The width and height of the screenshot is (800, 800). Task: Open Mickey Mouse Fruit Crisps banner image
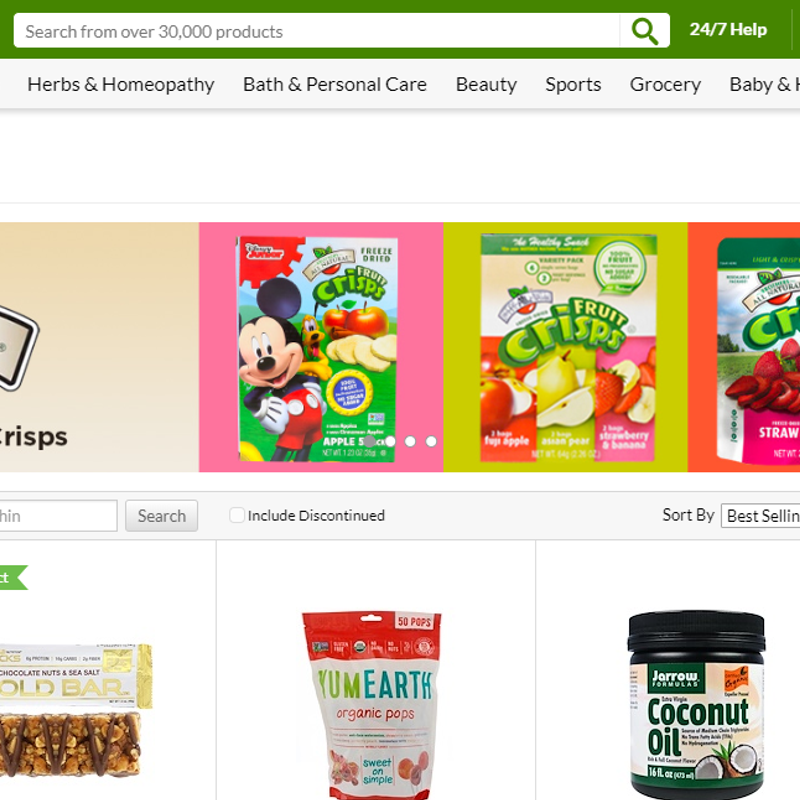pos(321,347)
